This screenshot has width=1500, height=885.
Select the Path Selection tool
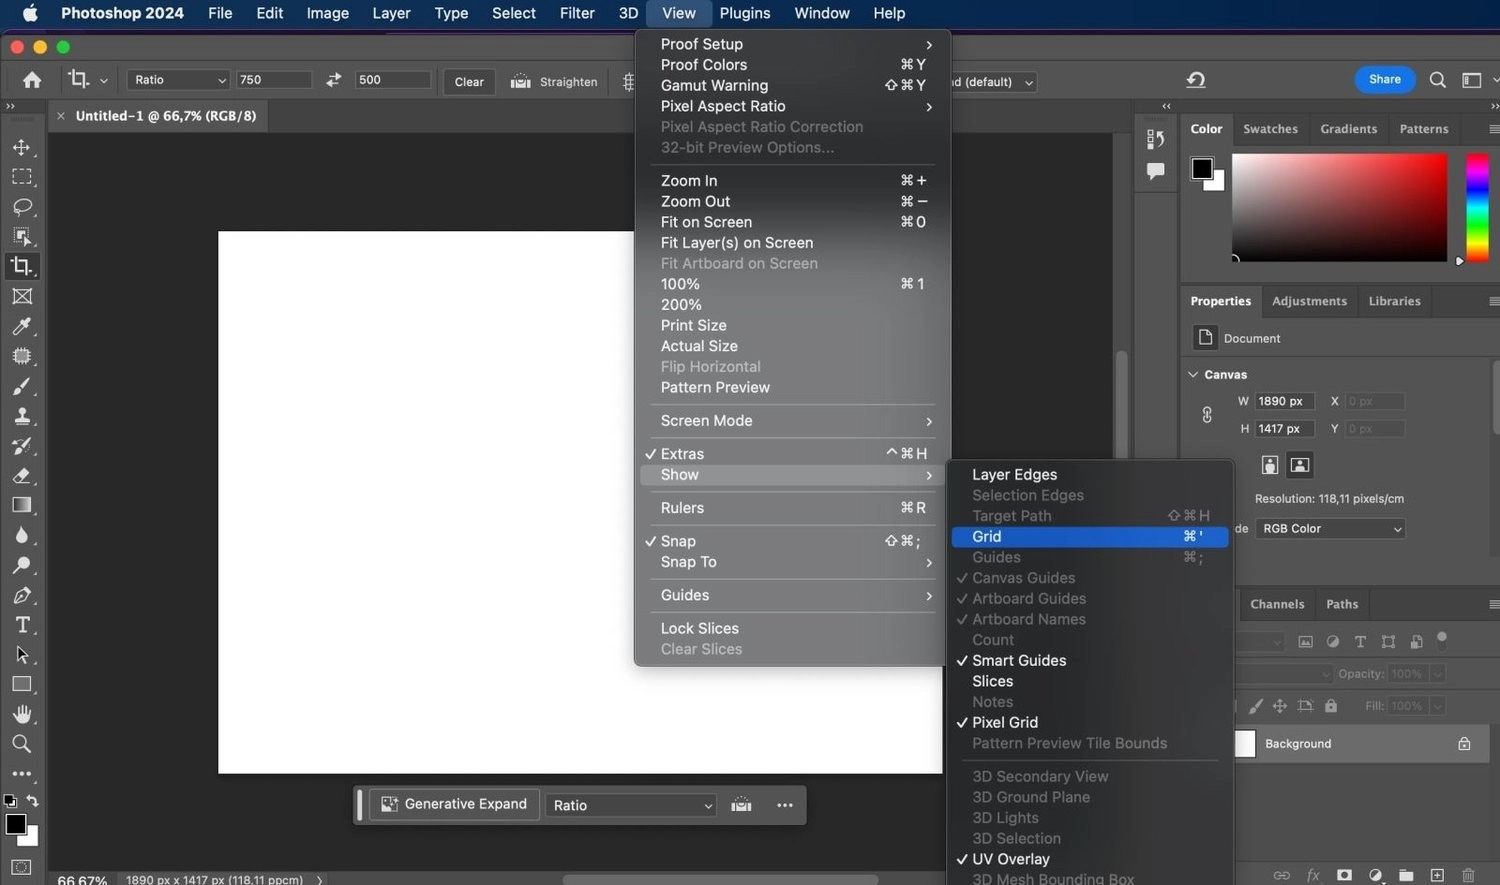tap(21, 655)
